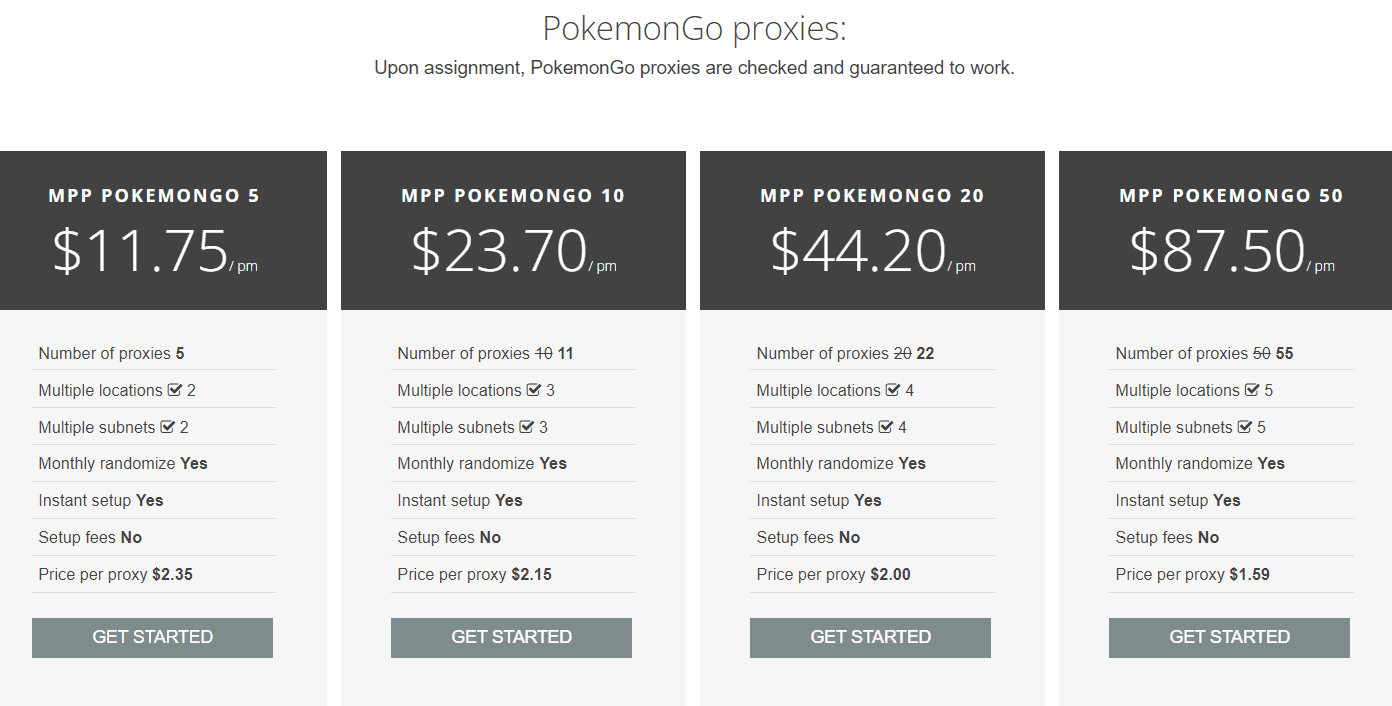Click the $87.50 price heading
The height and width of the screenshot is (706, 1392).
pos(1217,251)
